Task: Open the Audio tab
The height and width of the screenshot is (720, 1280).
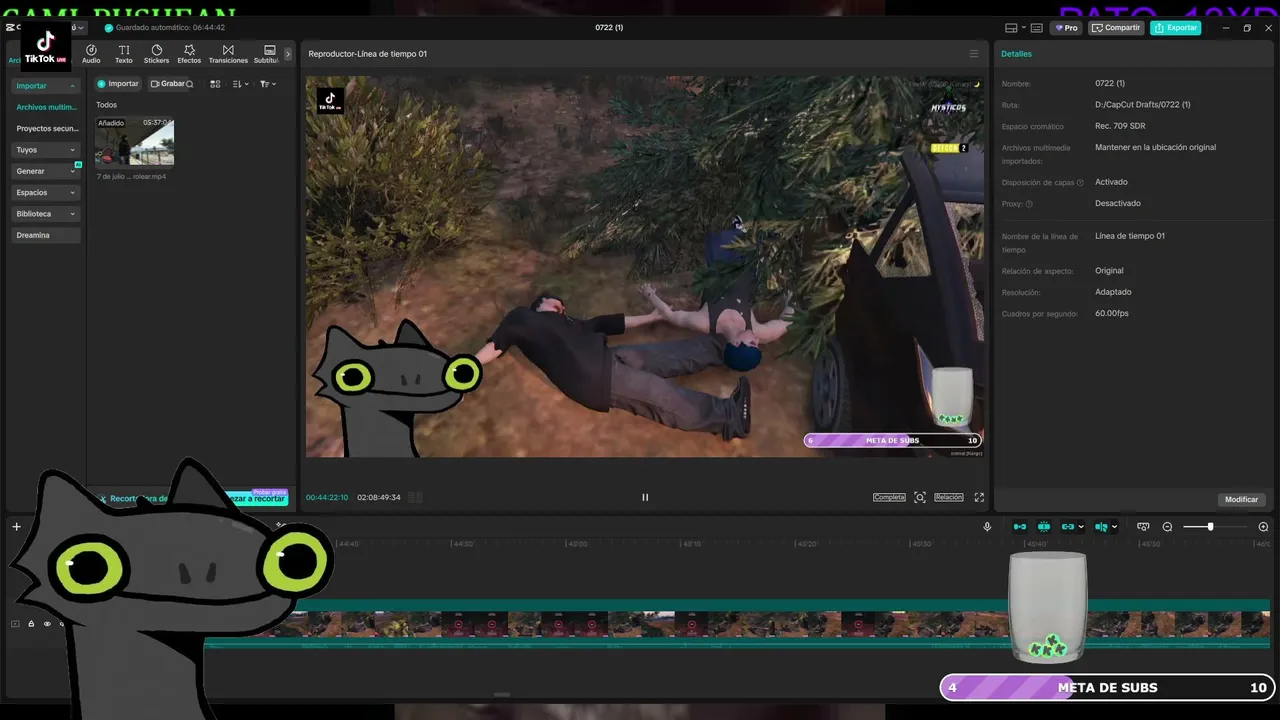Action: [91, 54]
